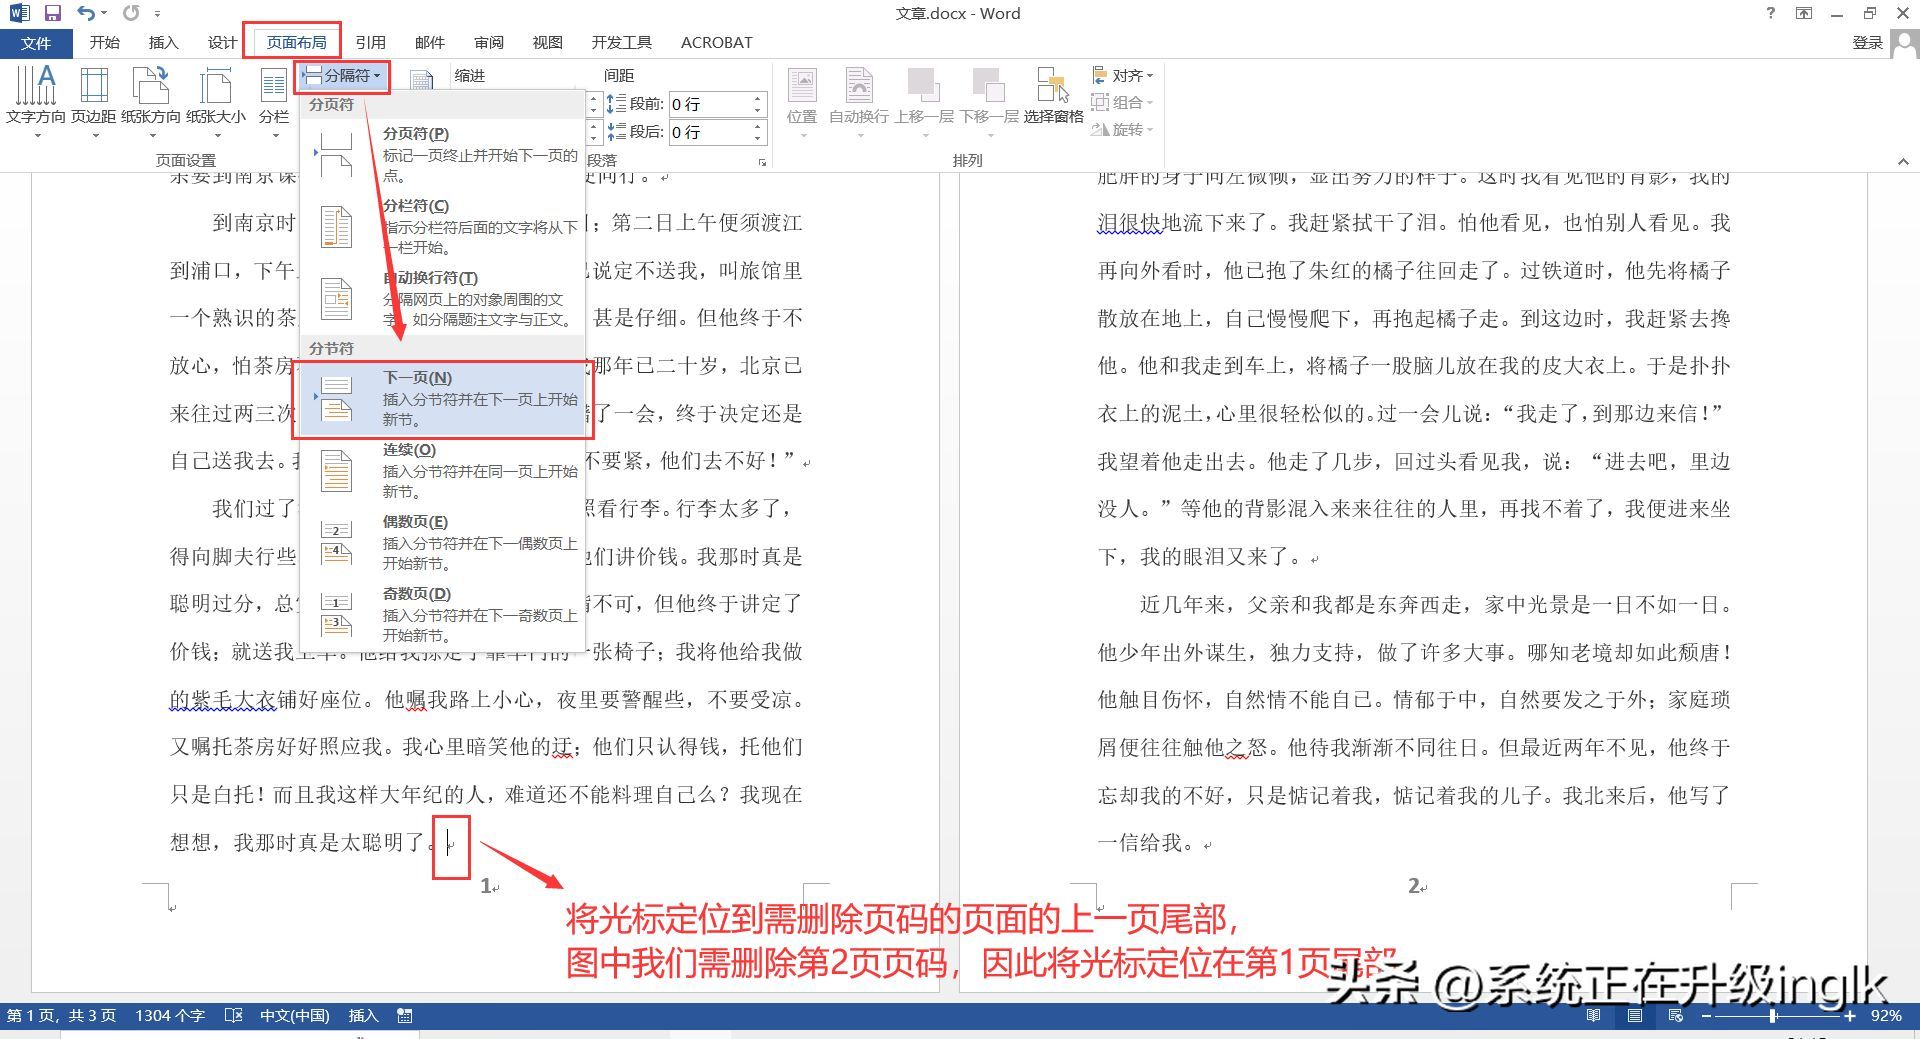Click the page count 第1页，共3页 indicator

click(x=61, y=1015)
